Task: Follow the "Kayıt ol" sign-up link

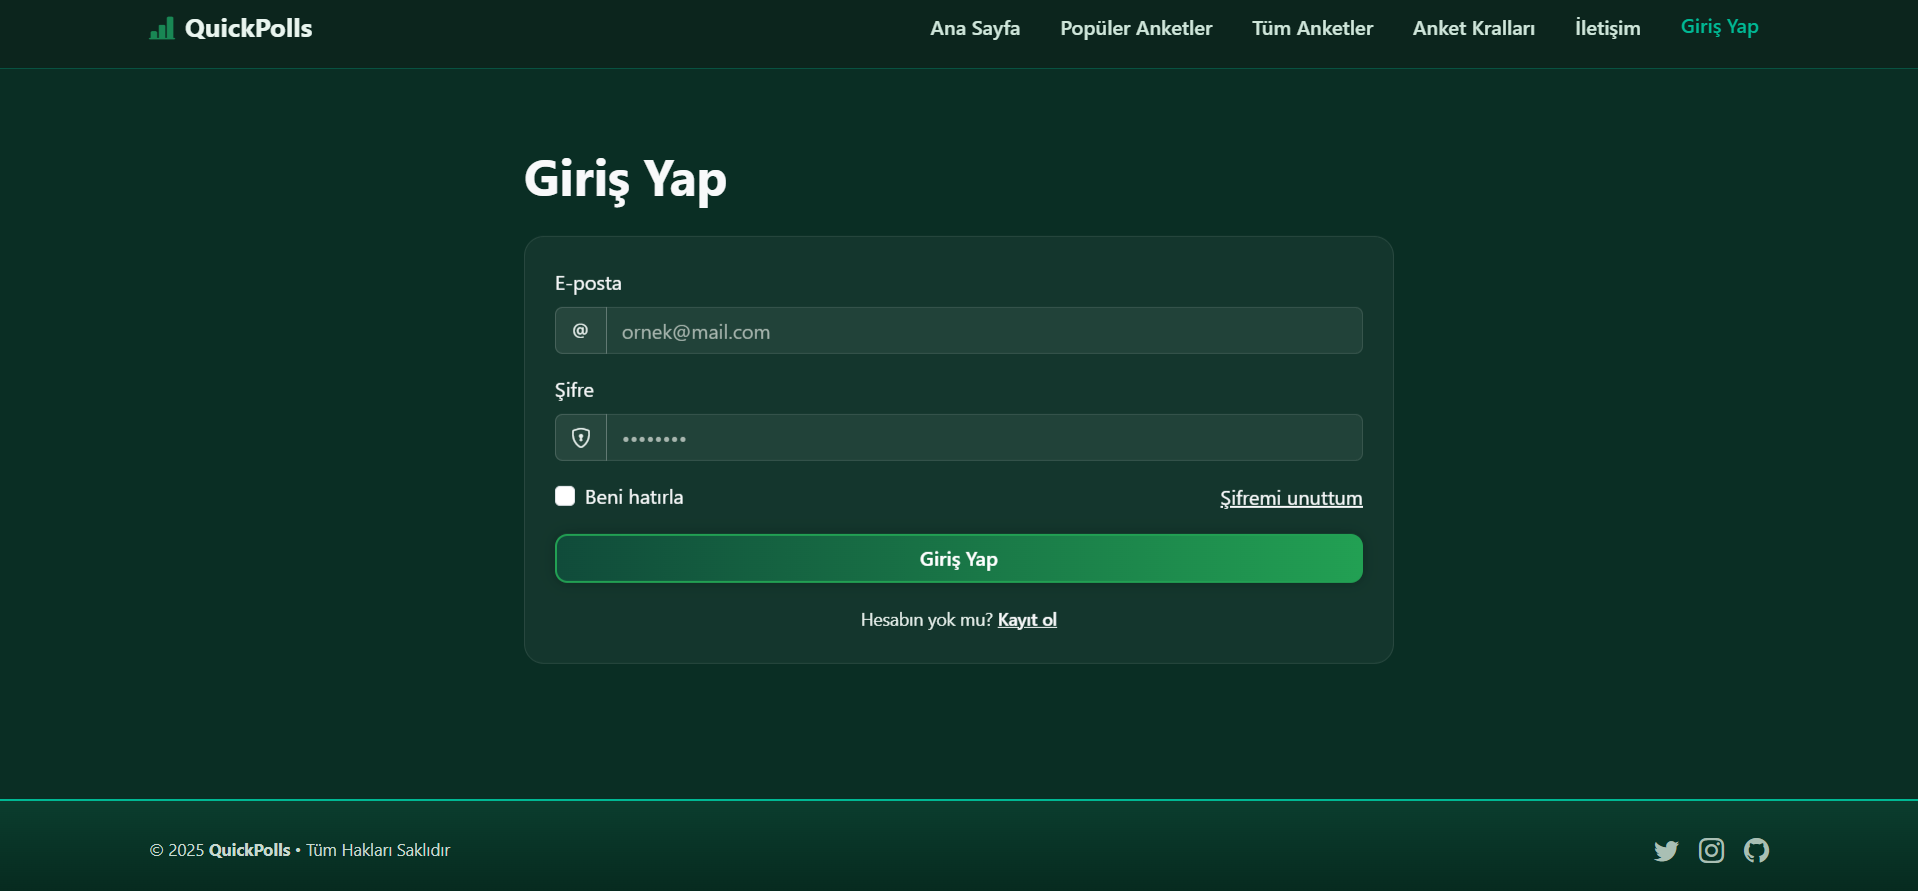Action: (x=1027, y=620)
